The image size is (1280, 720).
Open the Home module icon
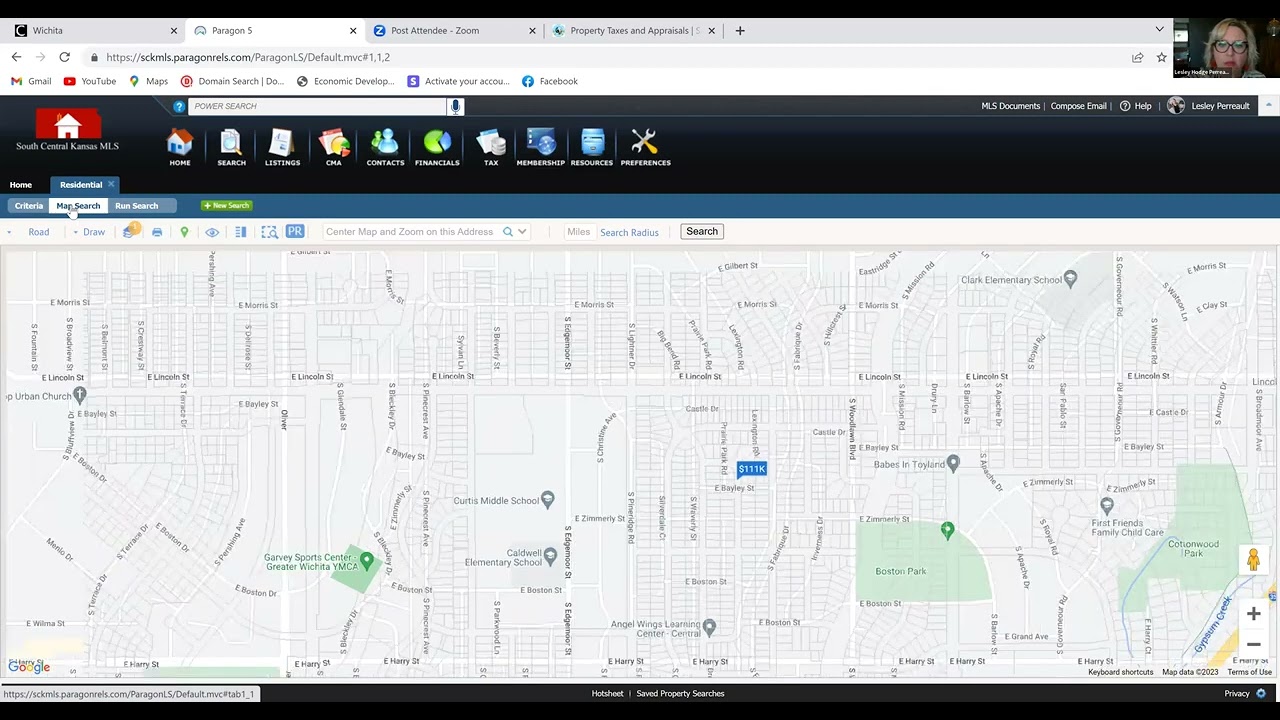[x=180, y=146]
